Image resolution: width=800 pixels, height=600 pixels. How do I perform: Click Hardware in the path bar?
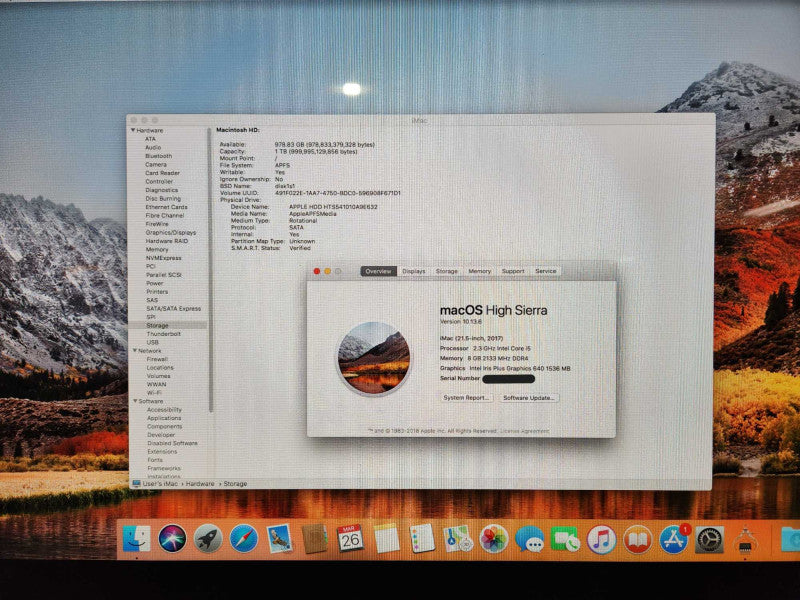[200, 484]
